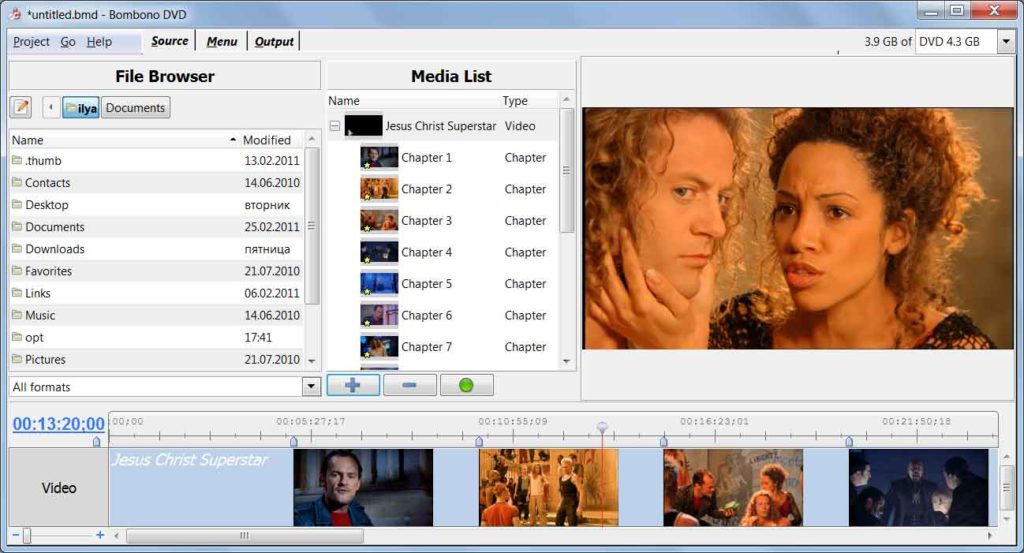Open the file format filter dropdown
Screen dimensions: 1024x553
[312, 387]
